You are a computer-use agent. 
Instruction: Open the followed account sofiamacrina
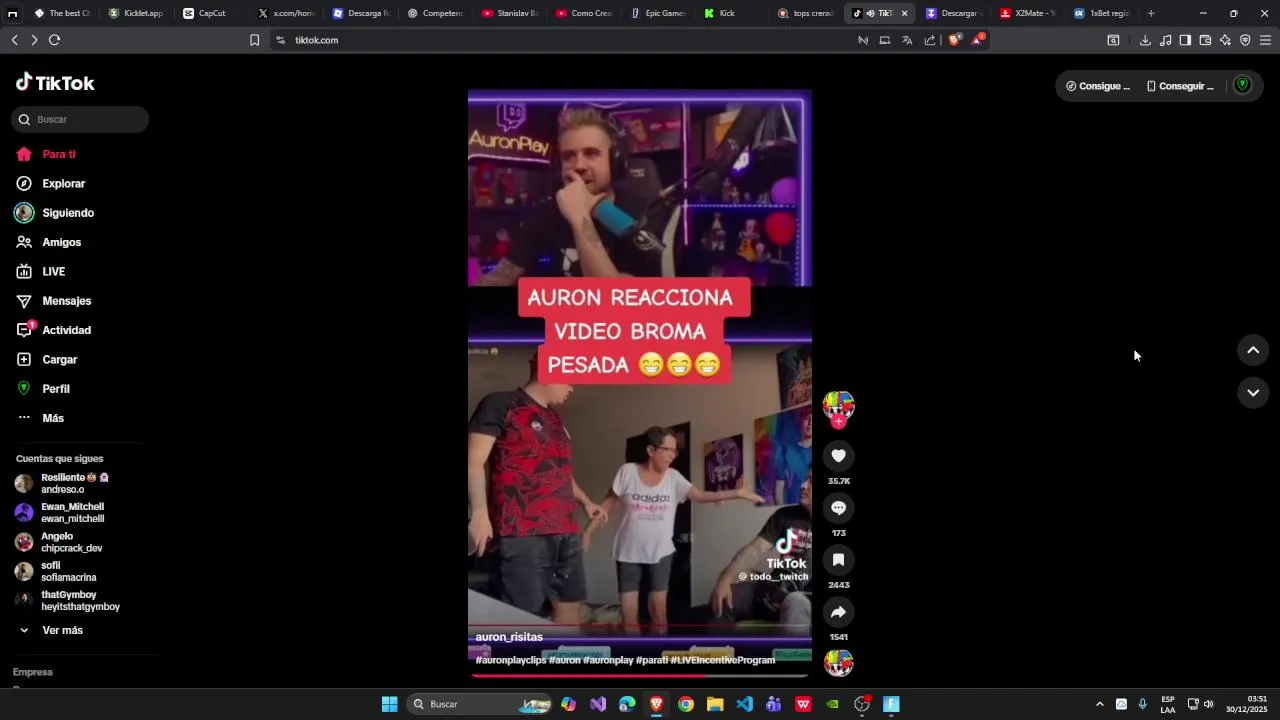(56, 571)
